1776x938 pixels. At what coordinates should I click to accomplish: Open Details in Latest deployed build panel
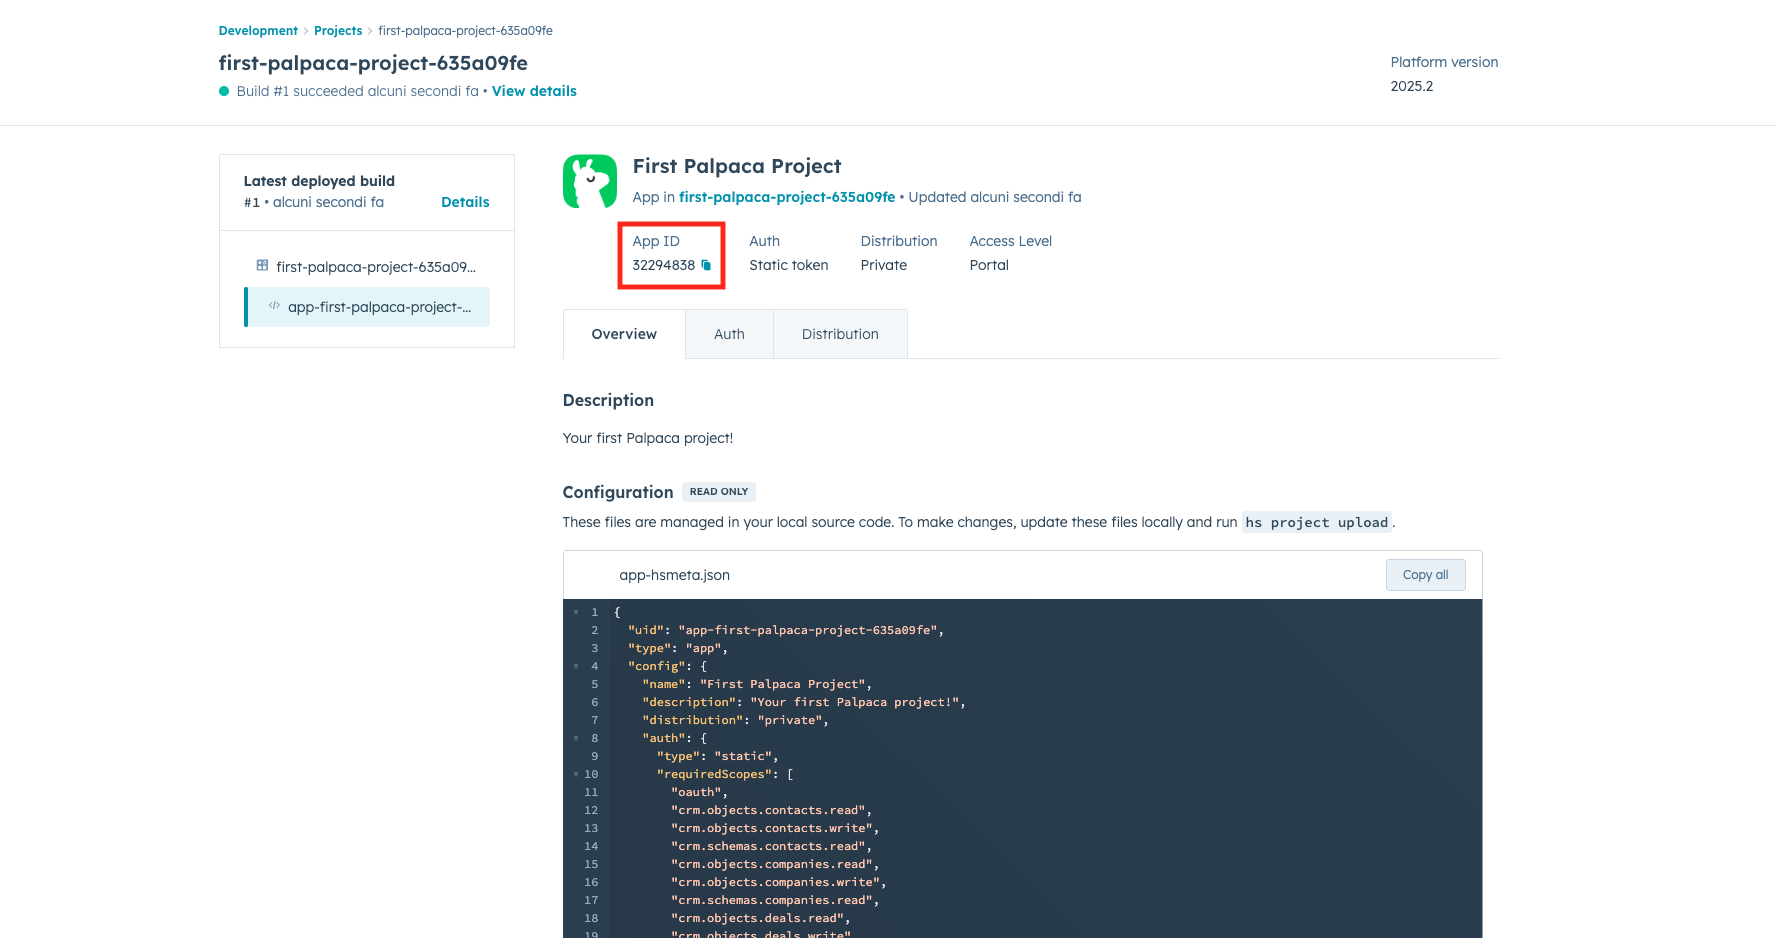point(464,201)
